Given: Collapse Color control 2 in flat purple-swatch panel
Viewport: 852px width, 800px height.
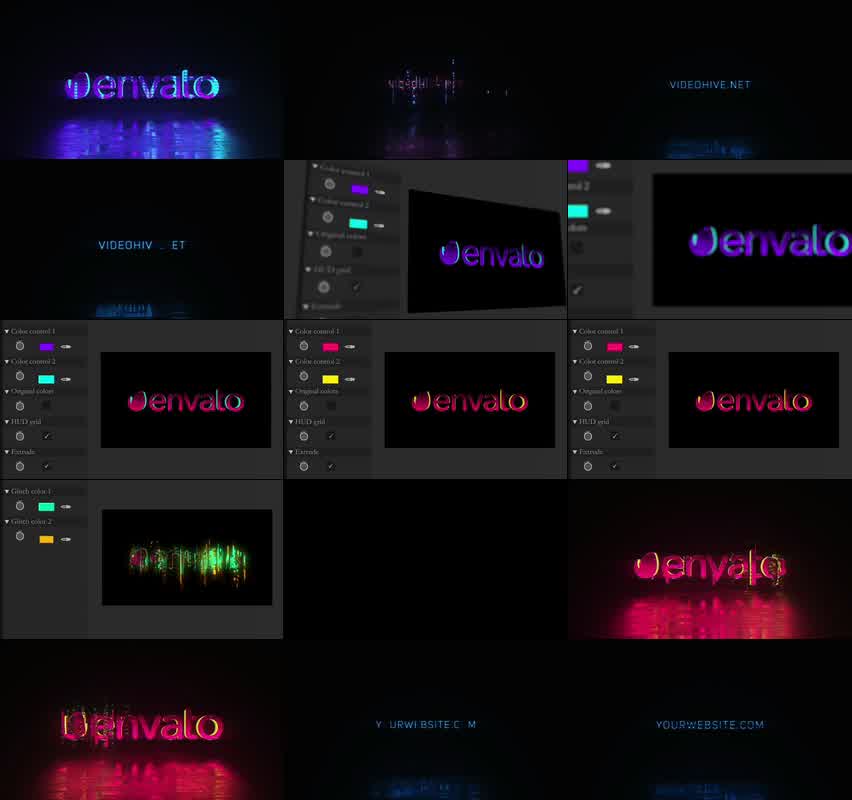Looking at the screenshot, I should (x=7, y=361).
